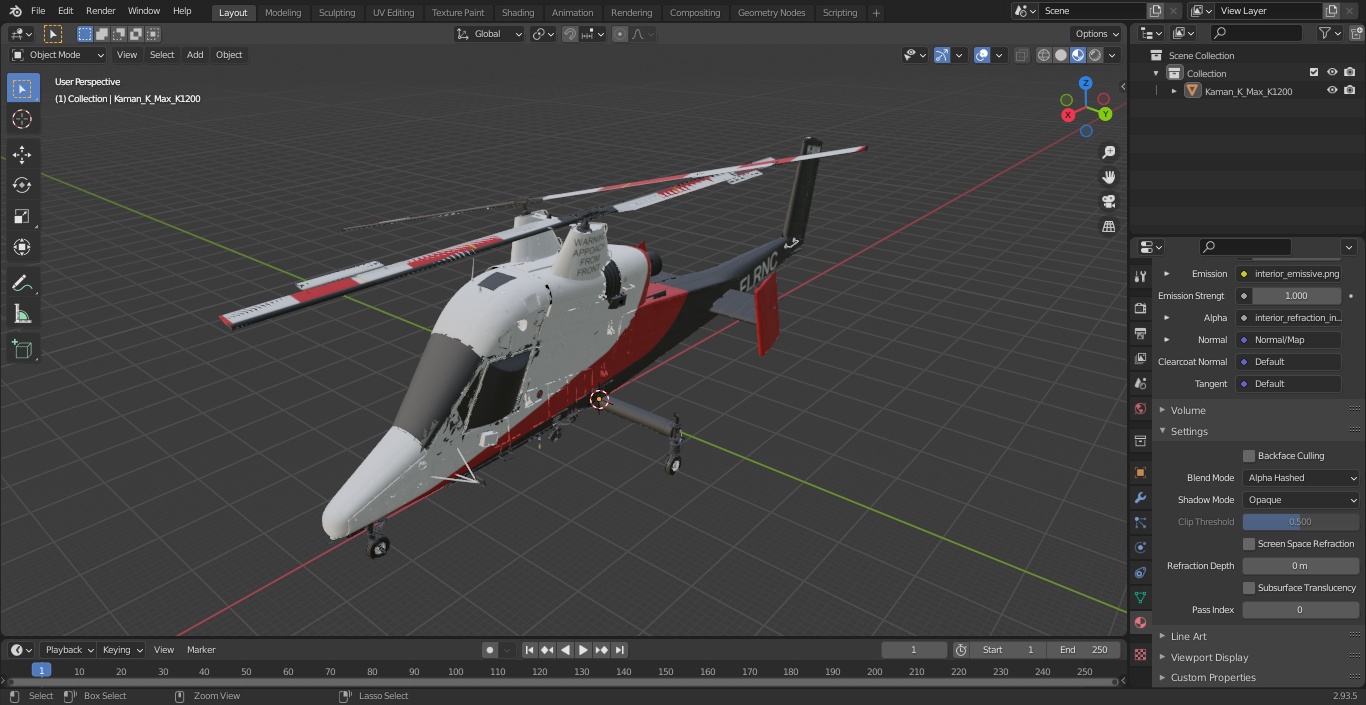
Task: Click the viewport zoom magnifier icon
Action: [1108, 152]
